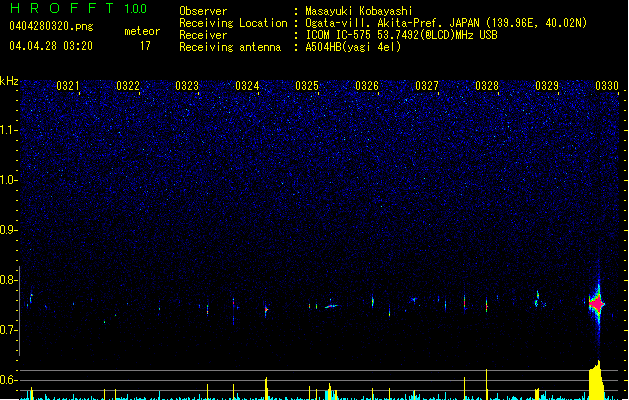Click the 0328 time axis label
The width and height of the screenshot is (629, 400).
[487, 86]
